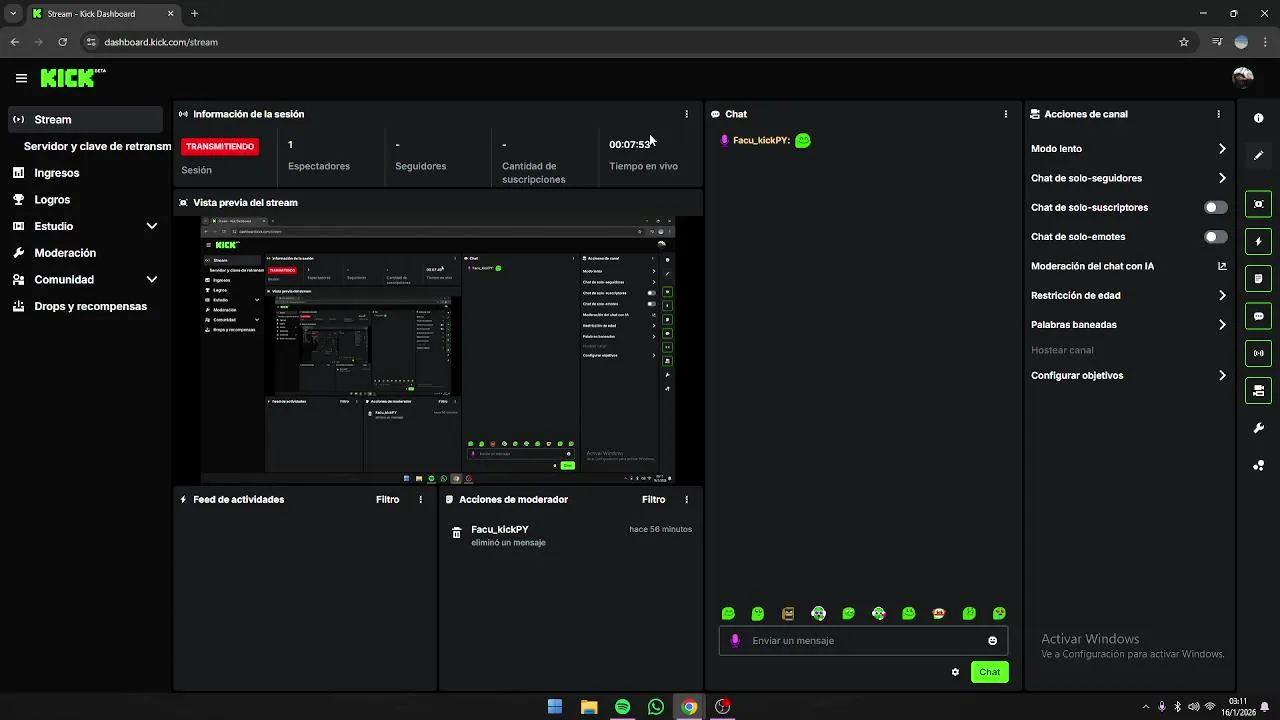Image resolution: width=1280 pixels, height=720 pixels.
Task: Open the emoji picker in message box
Action: (992, 641)
